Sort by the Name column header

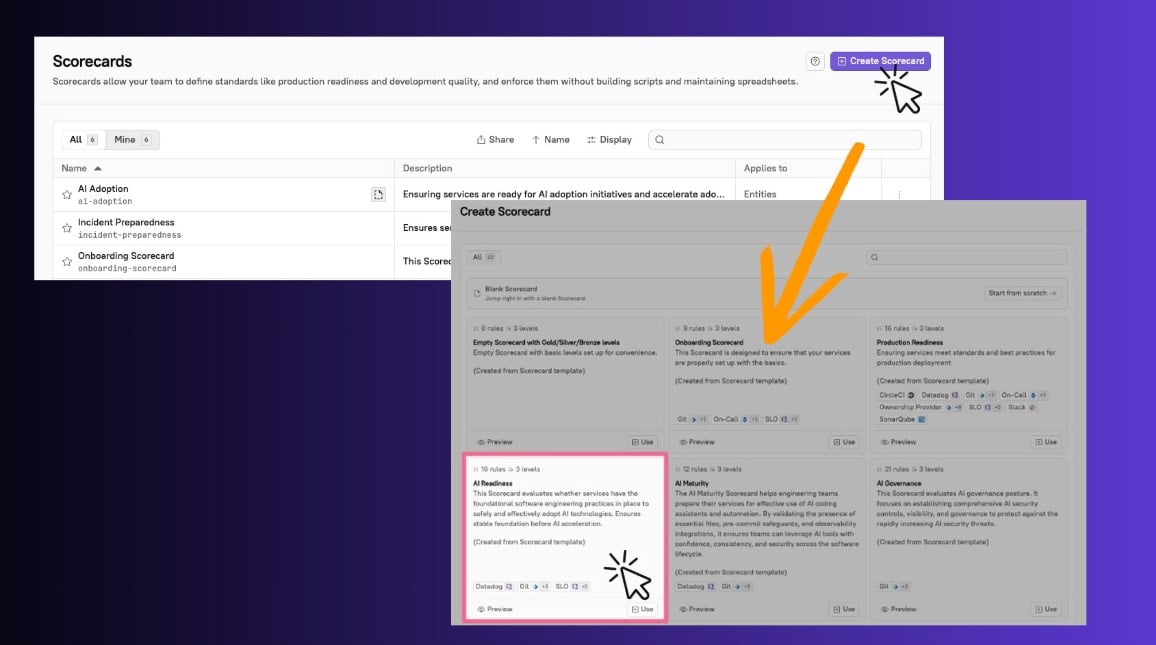(x=81, y=168)
